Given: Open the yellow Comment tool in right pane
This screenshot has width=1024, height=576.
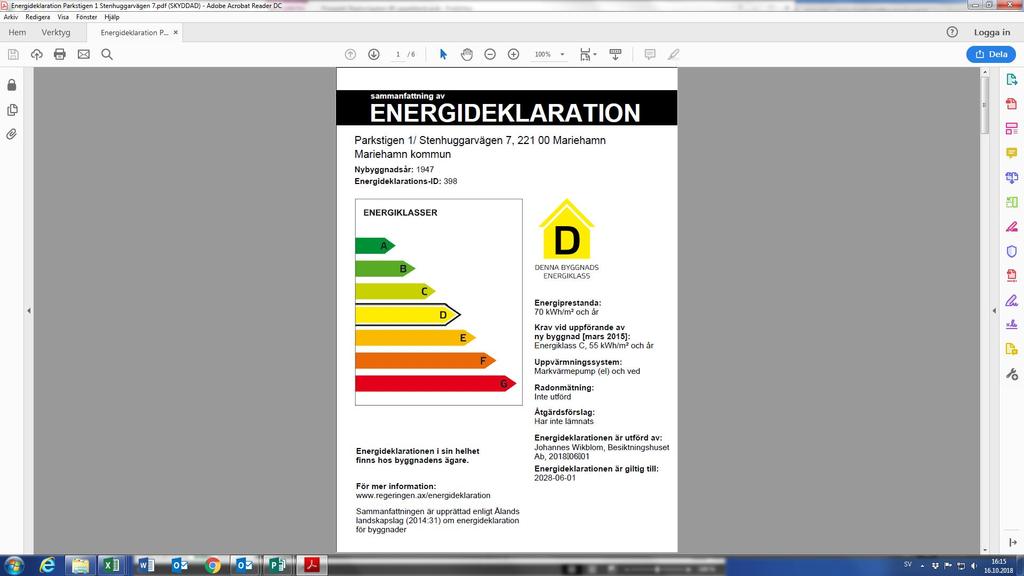Looking at the screenshot, I should tap(1012, 153).
